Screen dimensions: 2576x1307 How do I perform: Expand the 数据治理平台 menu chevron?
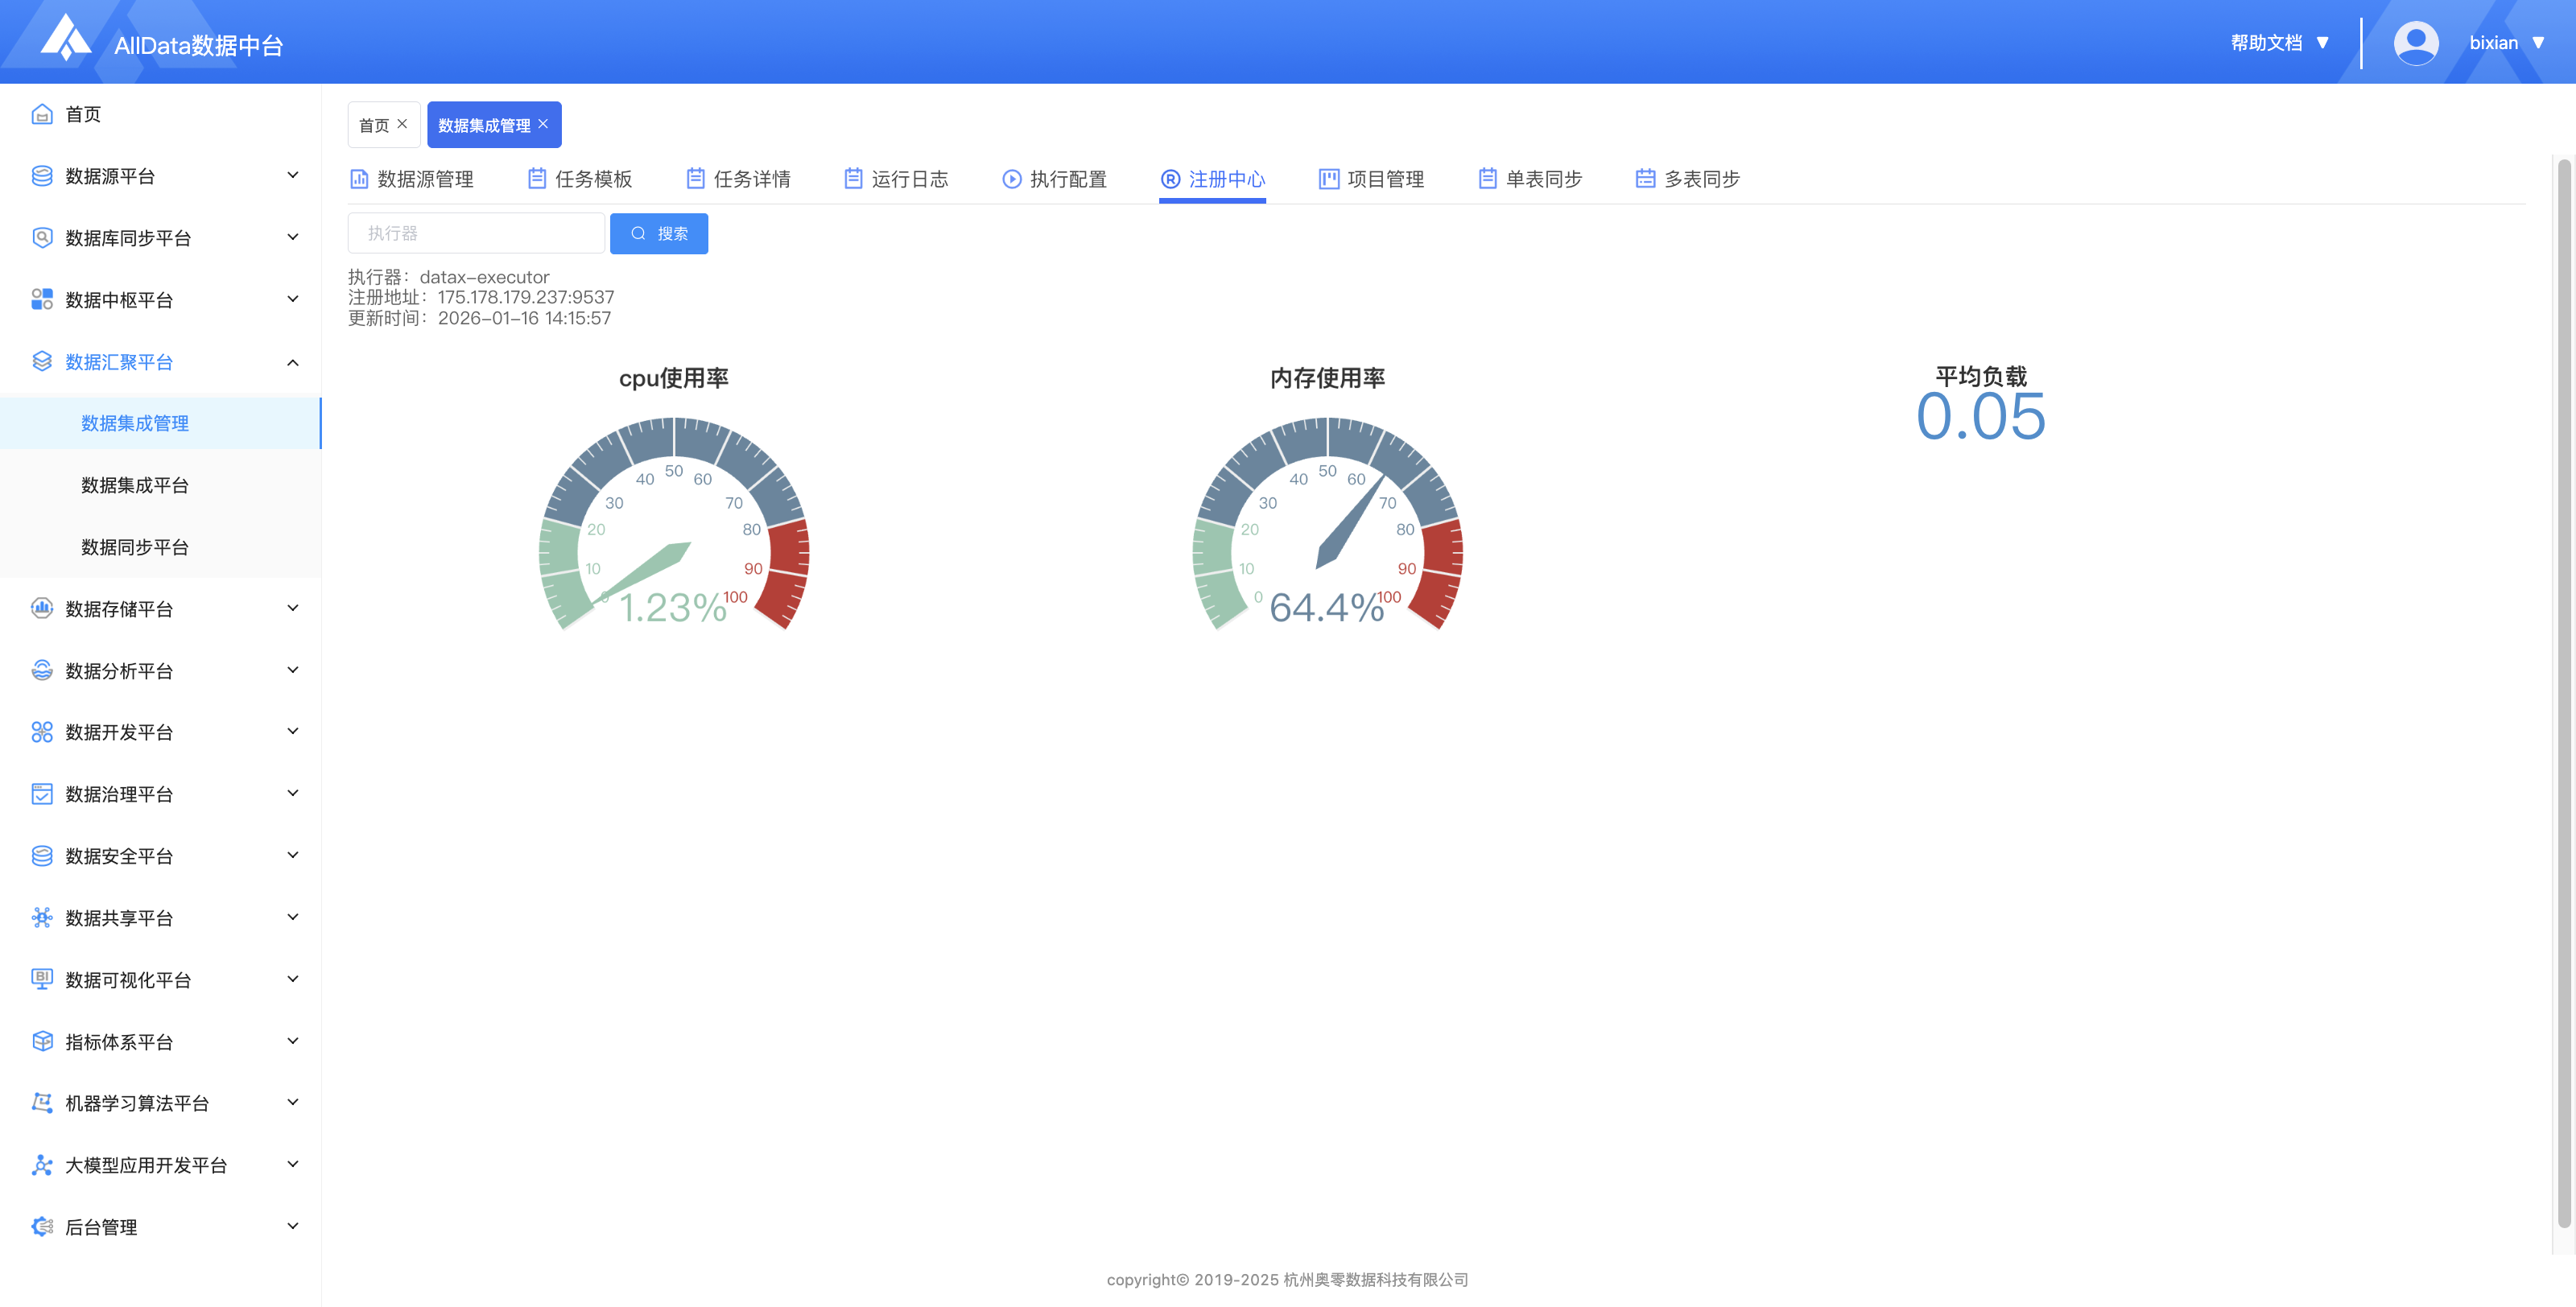tap(293, 793)
